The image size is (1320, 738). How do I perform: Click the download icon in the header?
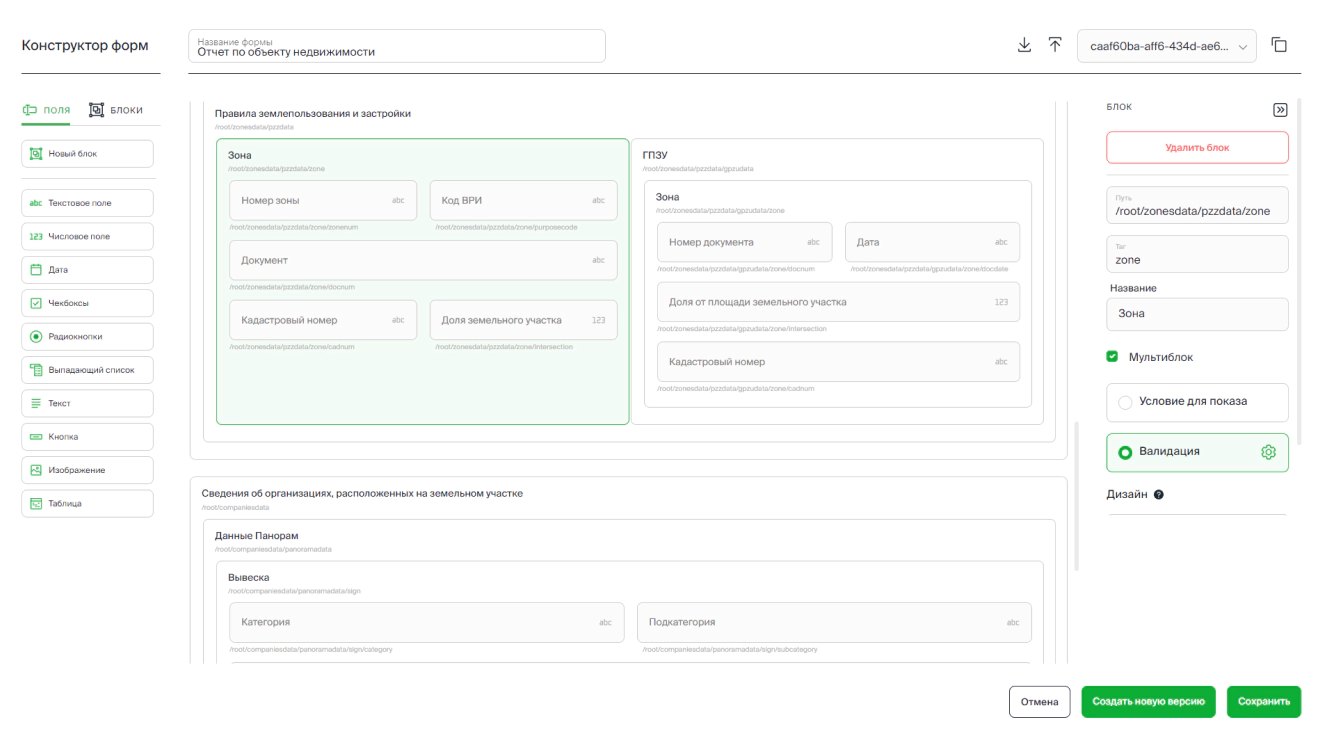click(x=1024, y=45)
